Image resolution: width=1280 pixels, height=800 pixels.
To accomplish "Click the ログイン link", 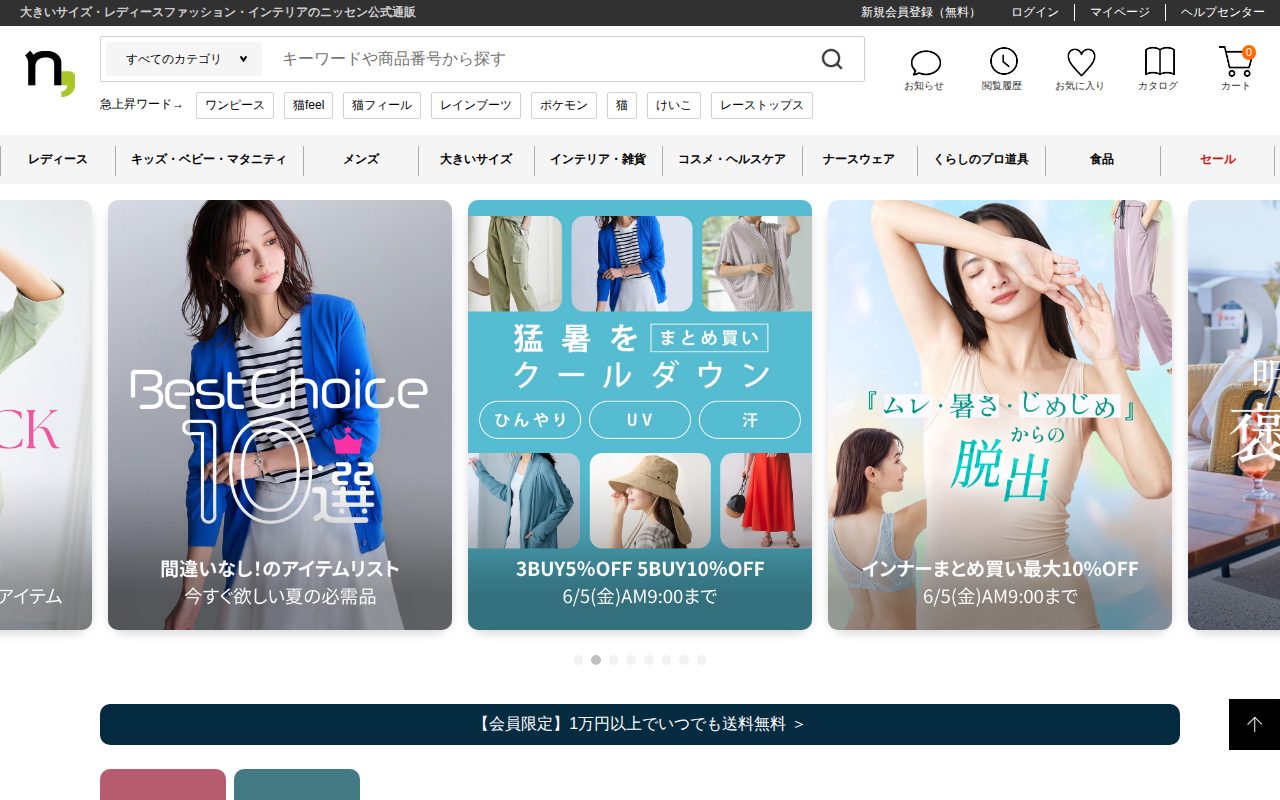I will (1035, 12).
